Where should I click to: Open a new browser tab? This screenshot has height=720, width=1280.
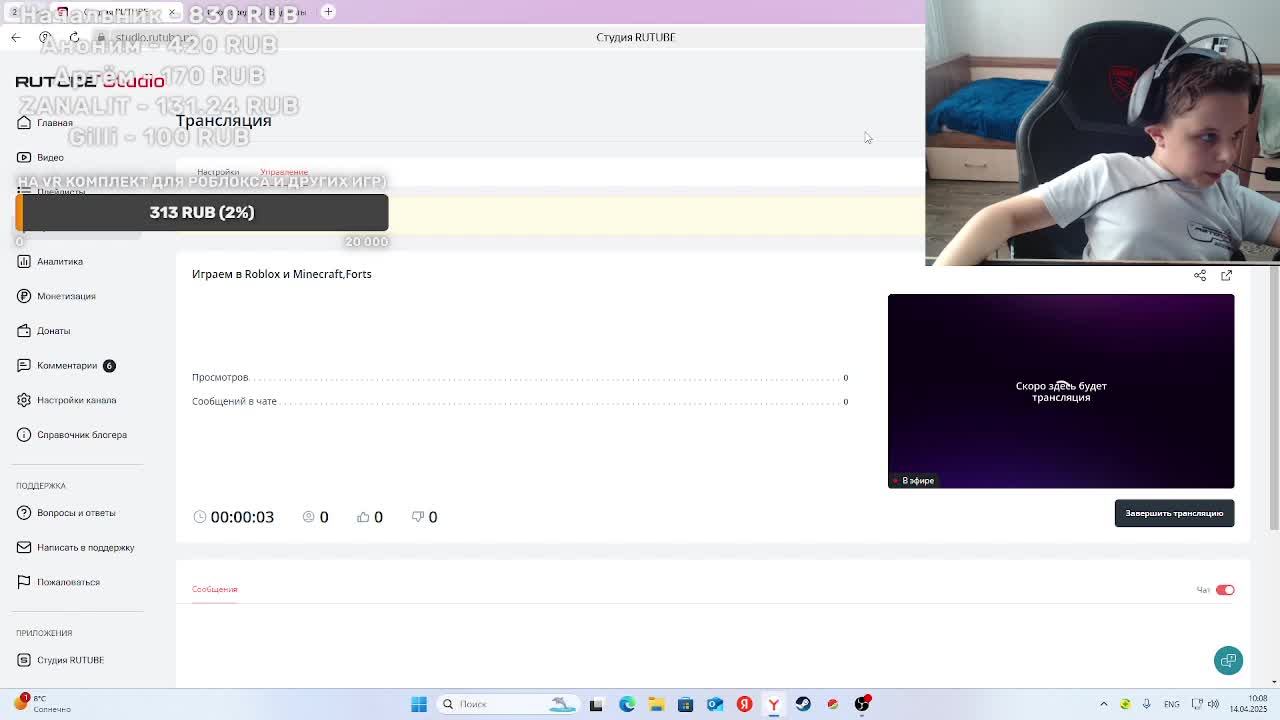coord(328,12)
